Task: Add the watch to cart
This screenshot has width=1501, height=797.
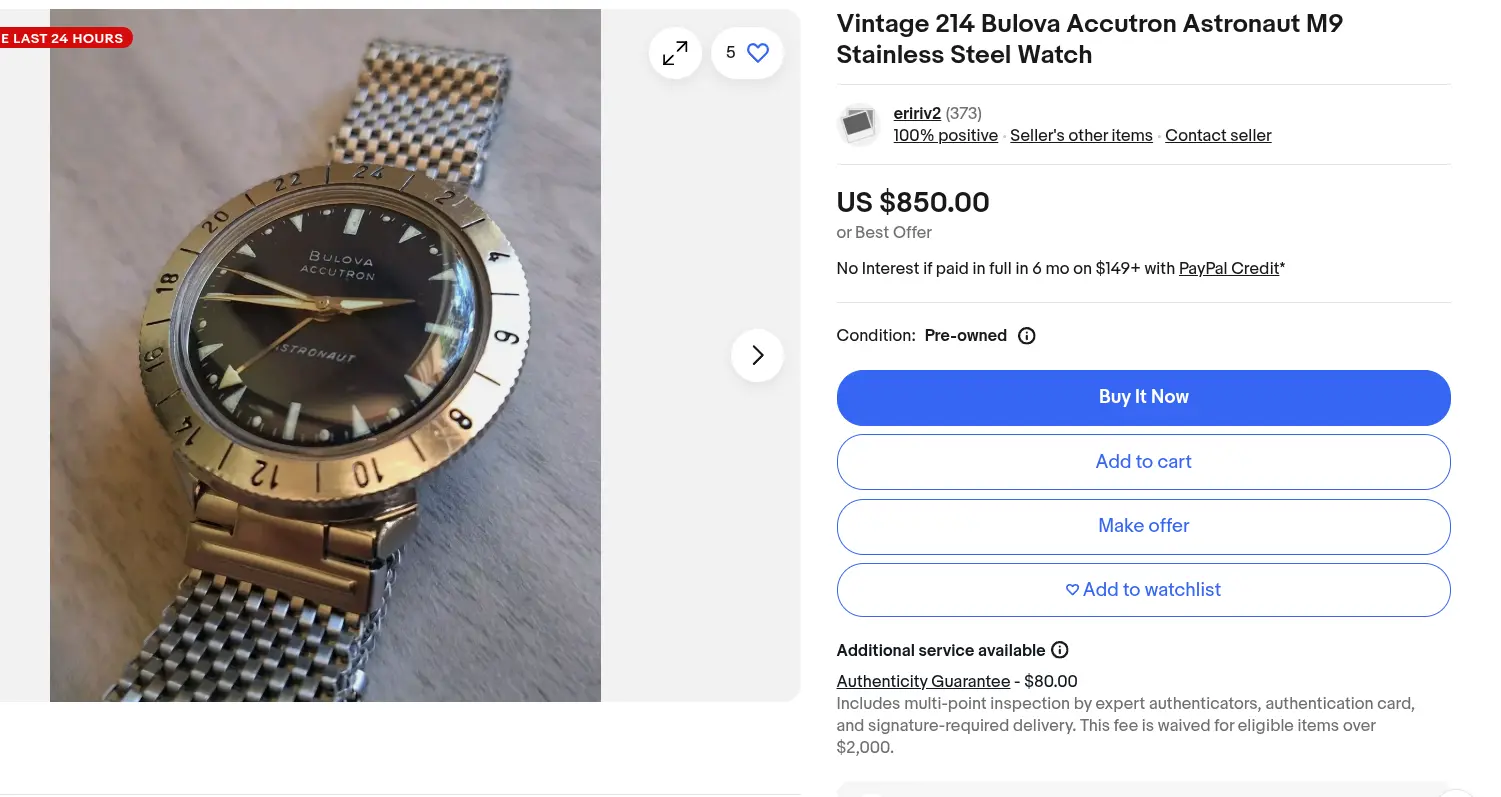Action: click(1143, 462)
